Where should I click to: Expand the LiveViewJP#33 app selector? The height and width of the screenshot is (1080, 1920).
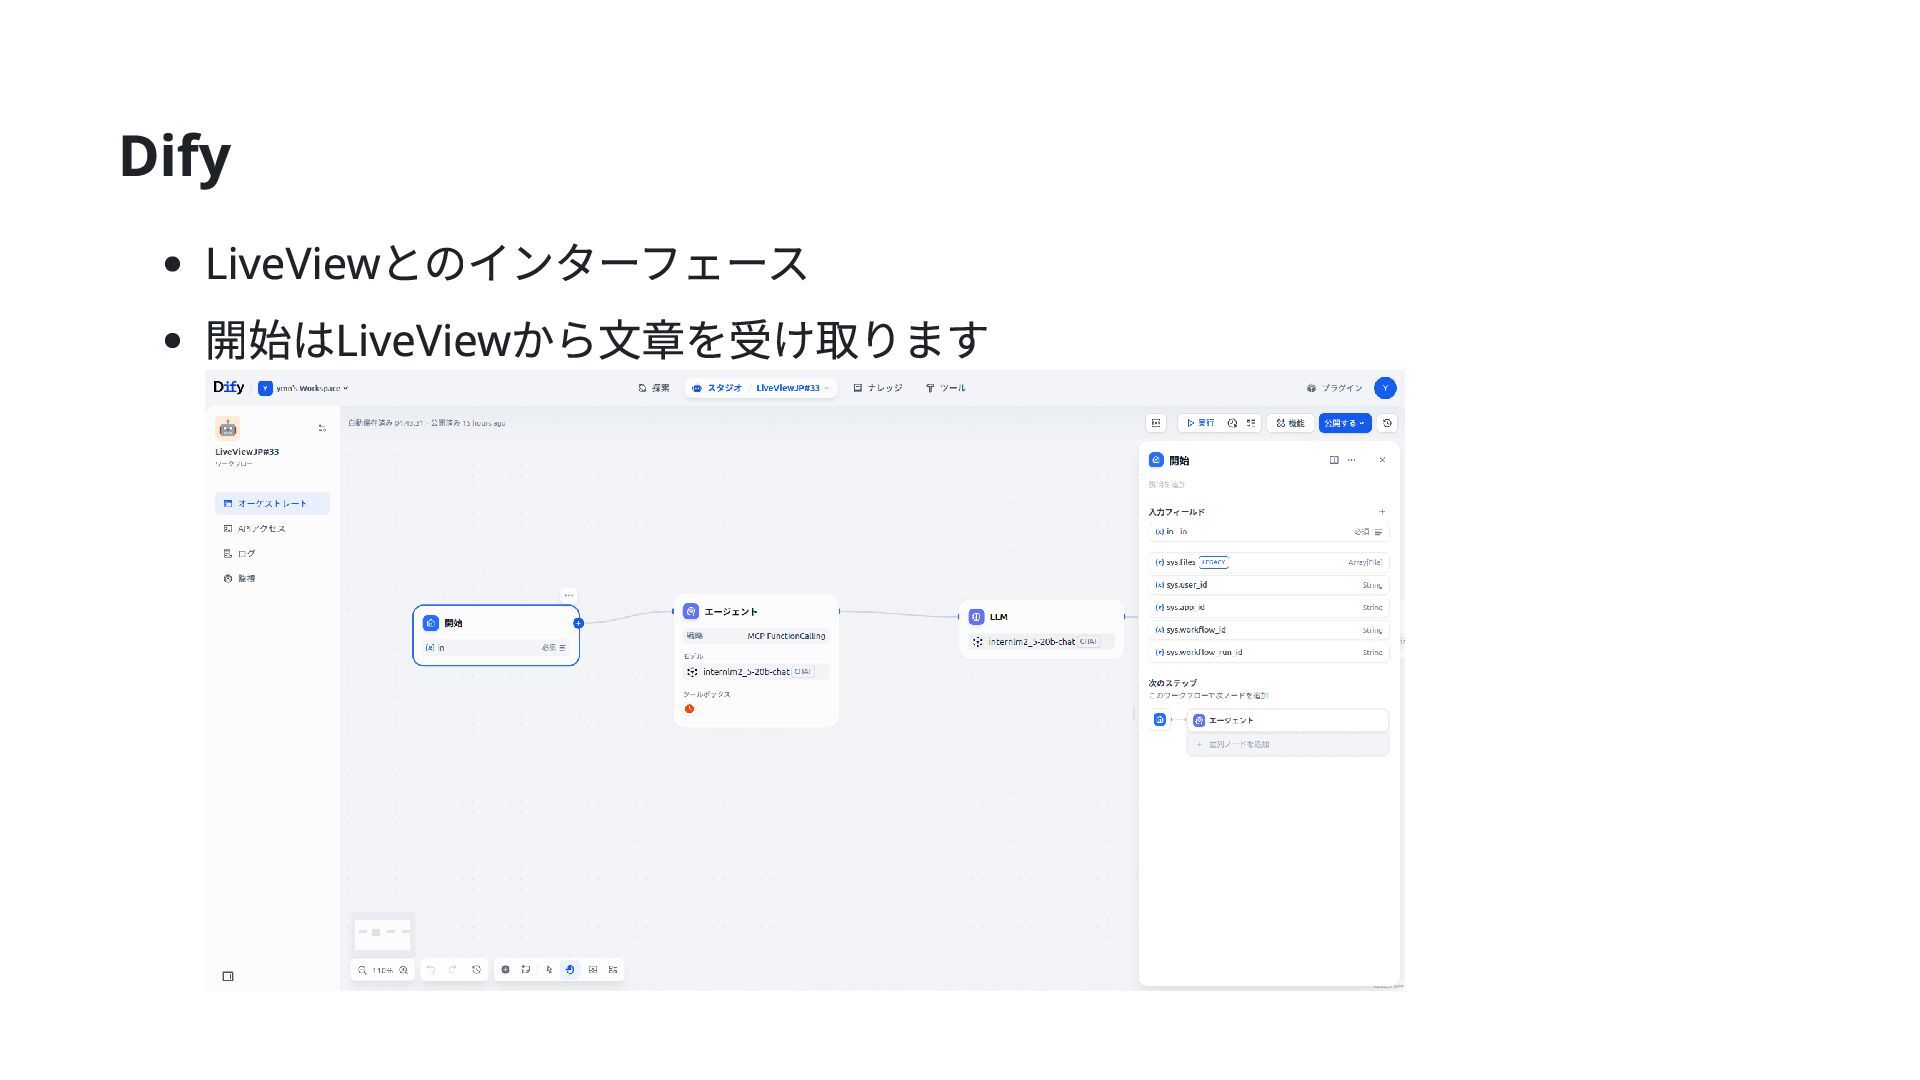point(792,388)
